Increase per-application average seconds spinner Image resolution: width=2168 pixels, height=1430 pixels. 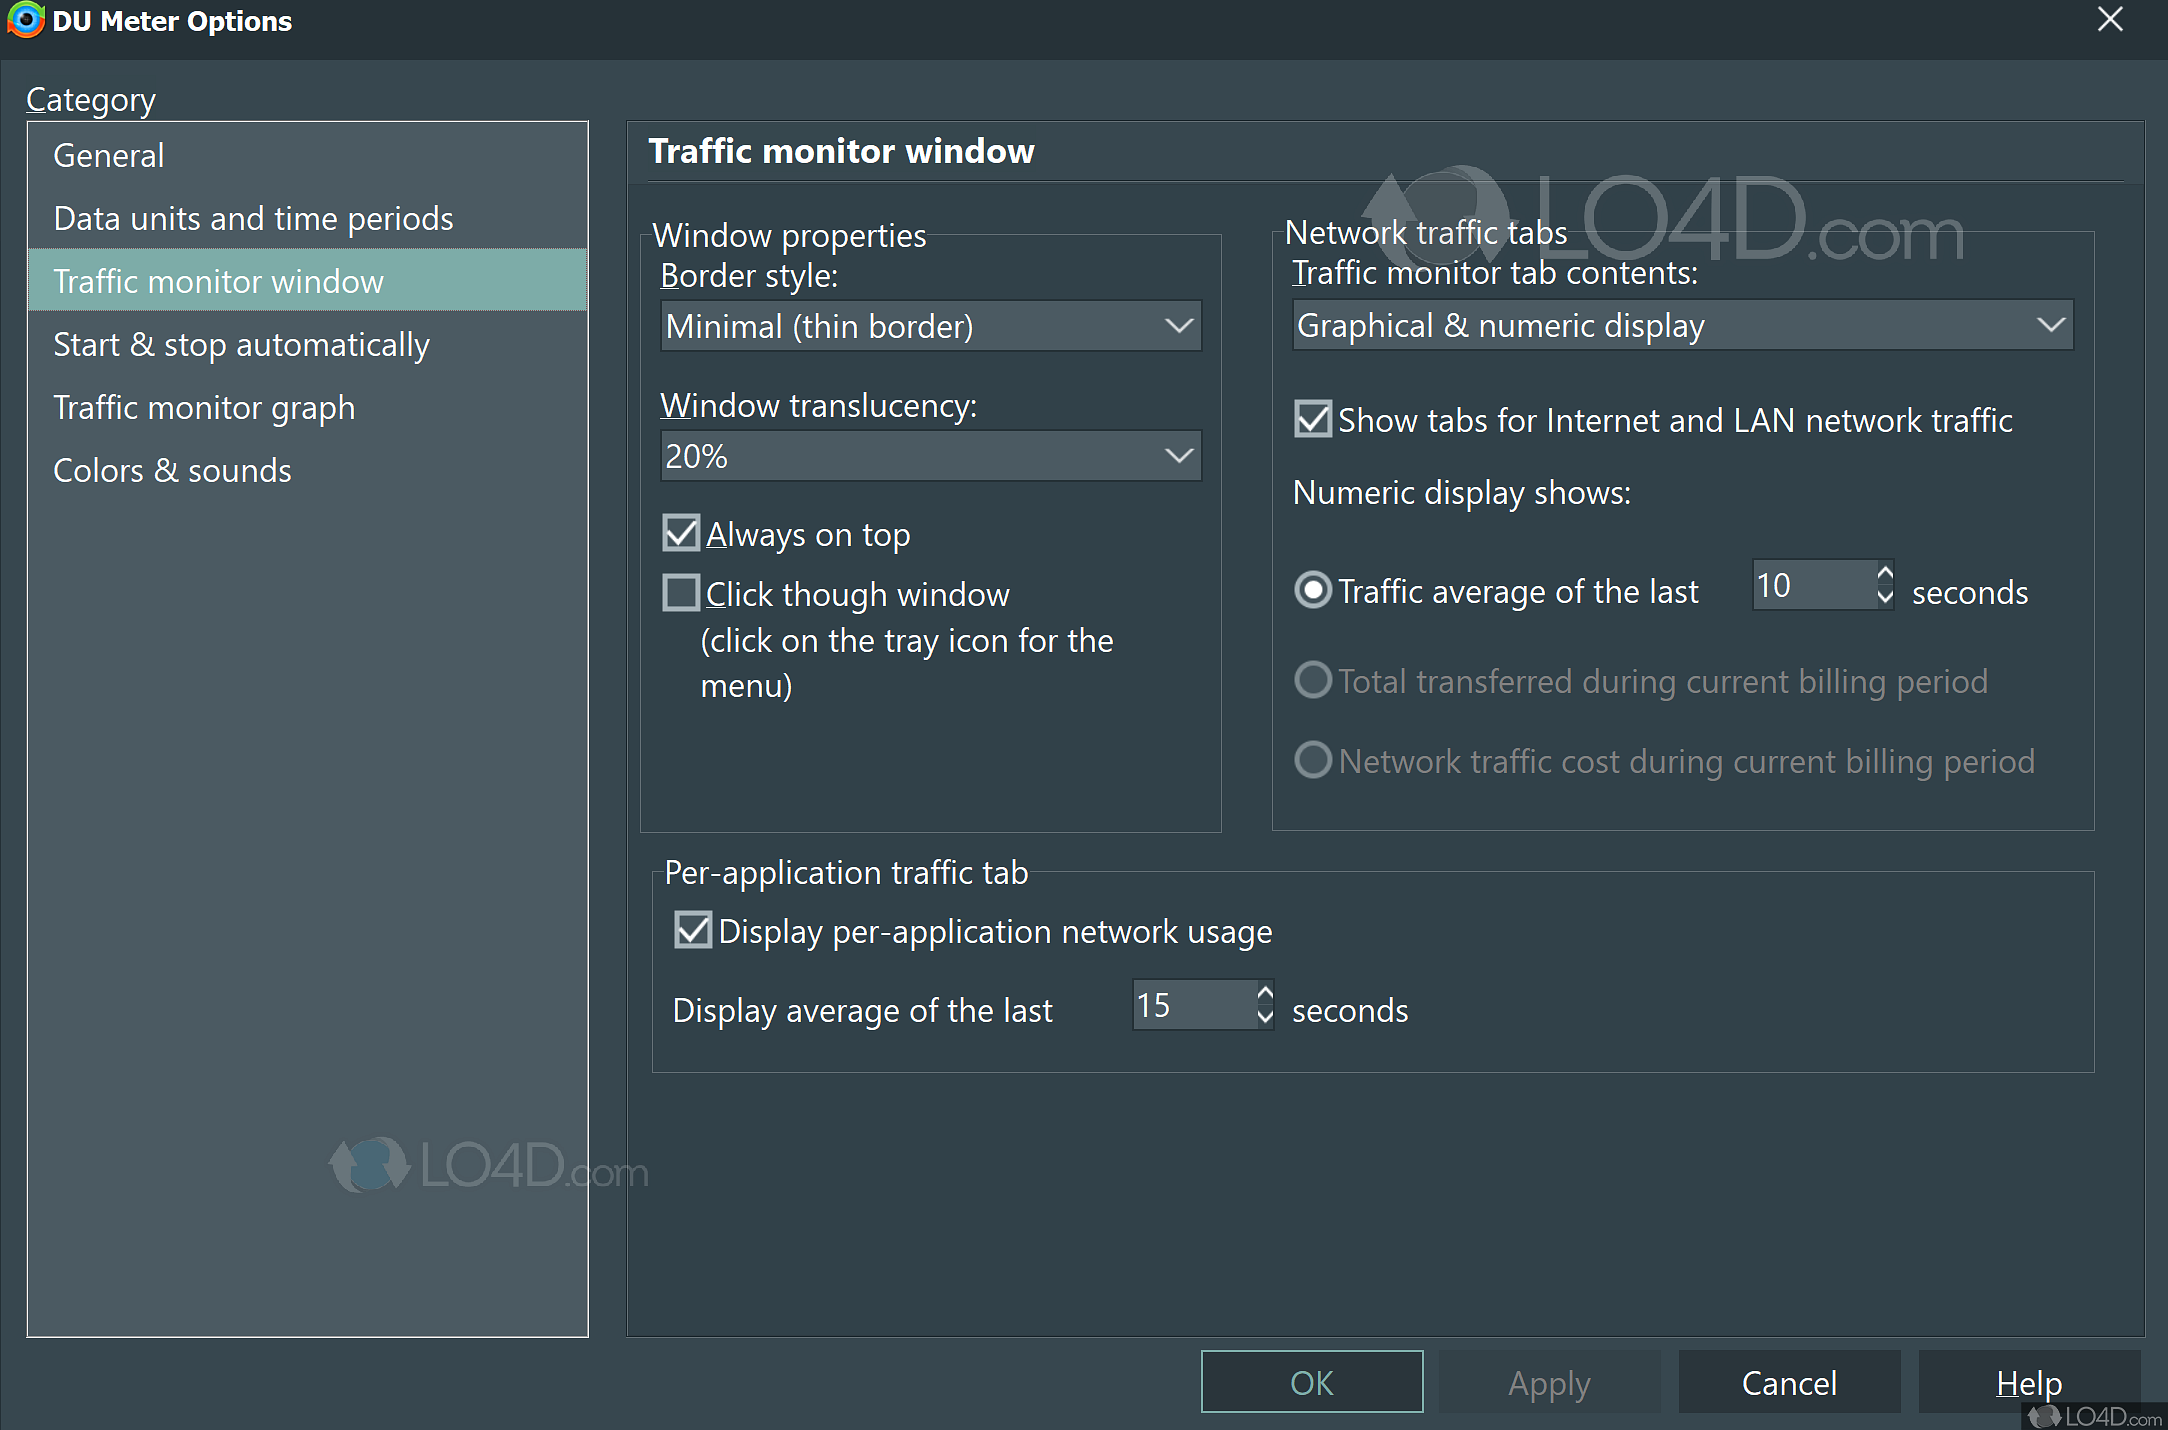[1265, 994]
